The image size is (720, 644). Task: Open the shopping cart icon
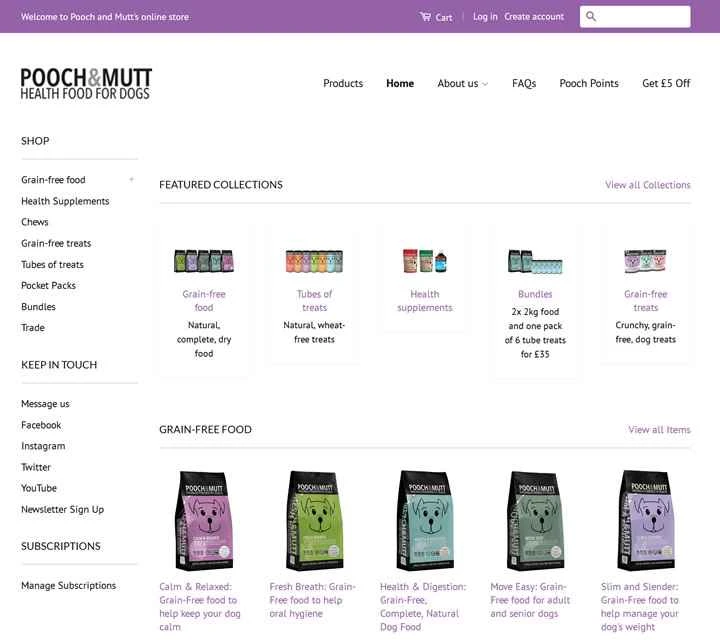425,17
